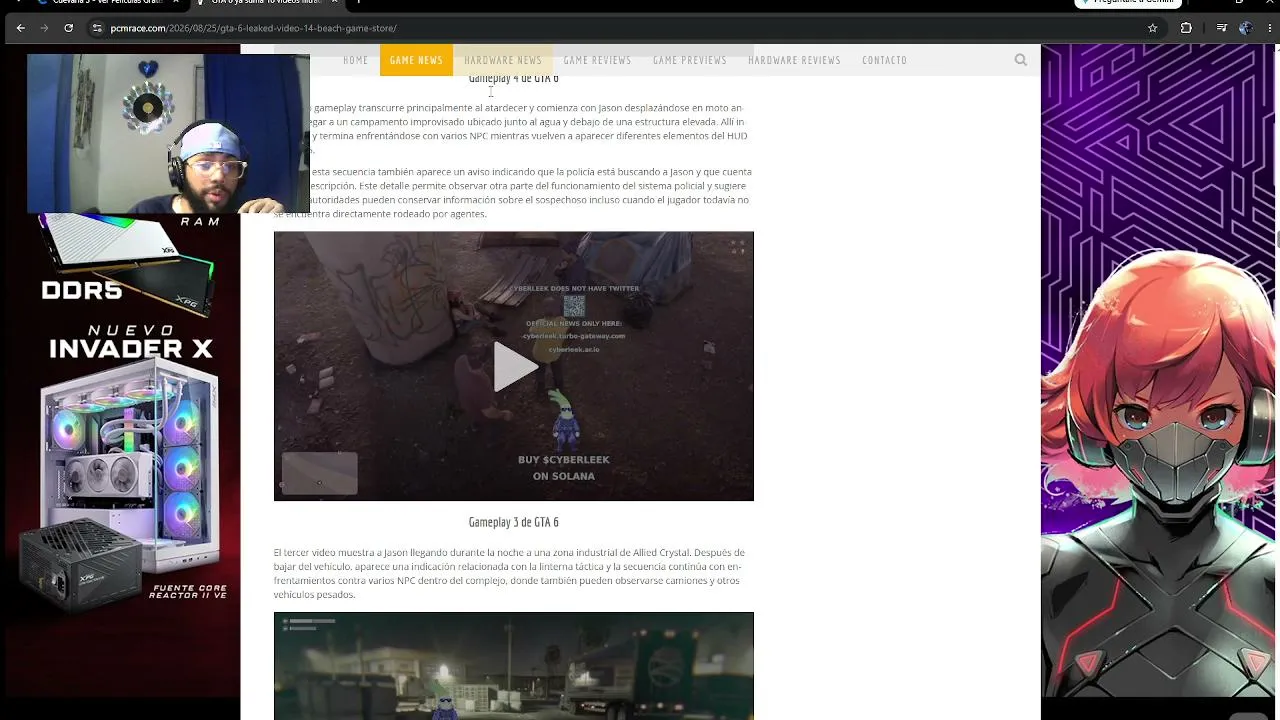This screenshot has height=720, width=1280.
Task: Click the 'Gameplay 3 de GTA 6' caption
Action: click(x=514, y=522)
